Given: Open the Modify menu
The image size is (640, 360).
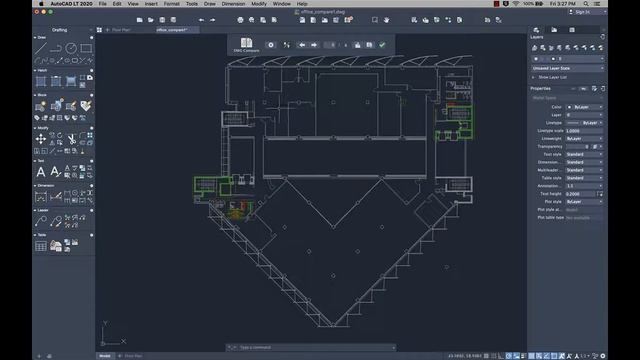Looking at the screenshot, I should click(x=259, y=4).
